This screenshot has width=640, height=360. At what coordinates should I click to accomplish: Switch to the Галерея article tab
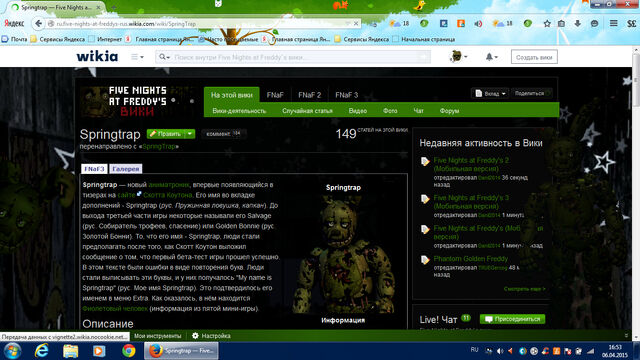126,169
